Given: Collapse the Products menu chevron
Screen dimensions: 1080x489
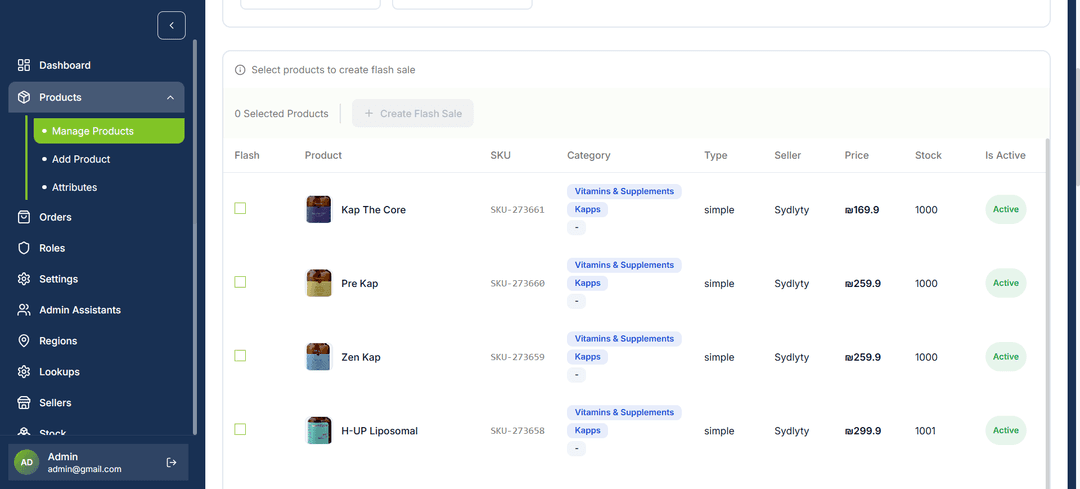Looking at the screenshot, I should click(170, 98).
